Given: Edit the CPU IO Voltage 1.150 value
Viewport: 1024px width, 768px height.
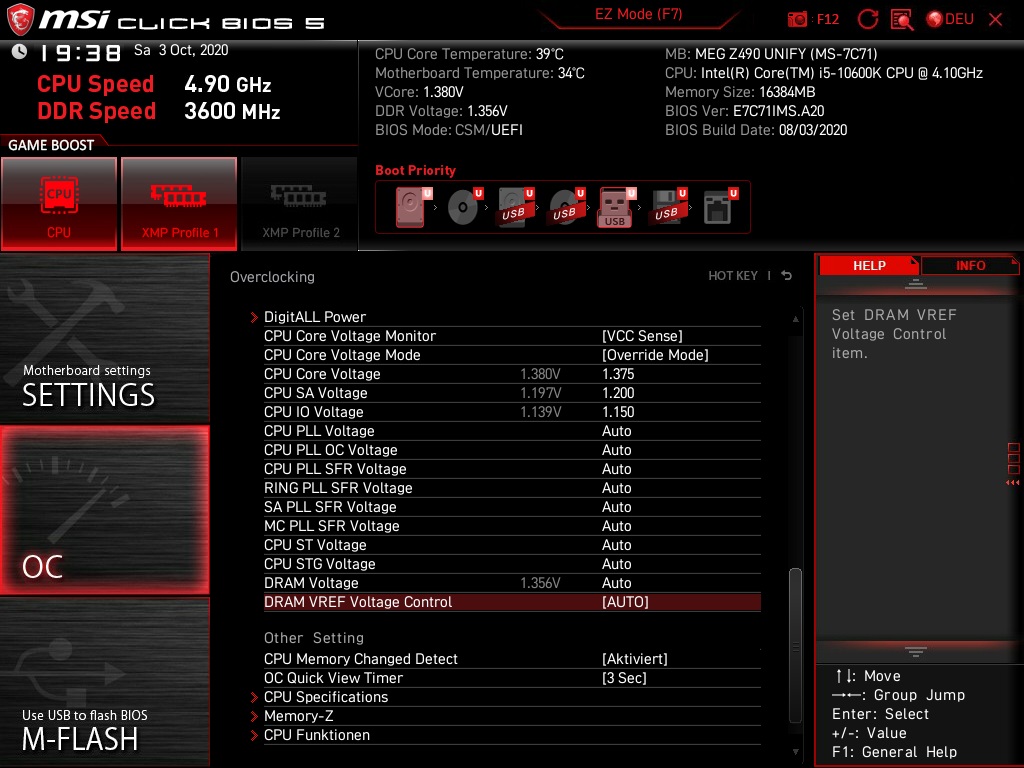Looking at the screenshot, I should click(618, 411).
